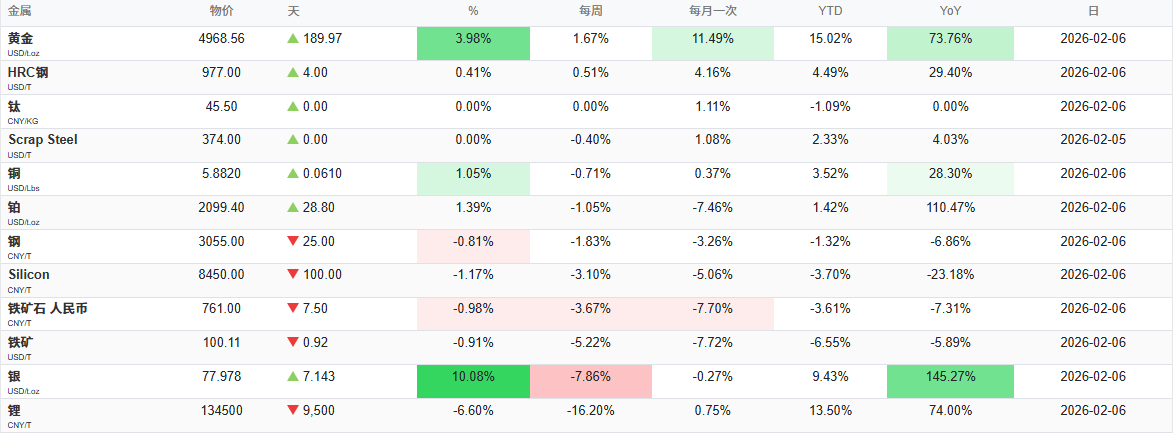Sort by the YoY column header
This screenshot has height=435, width=1173.
click(949, 11)
